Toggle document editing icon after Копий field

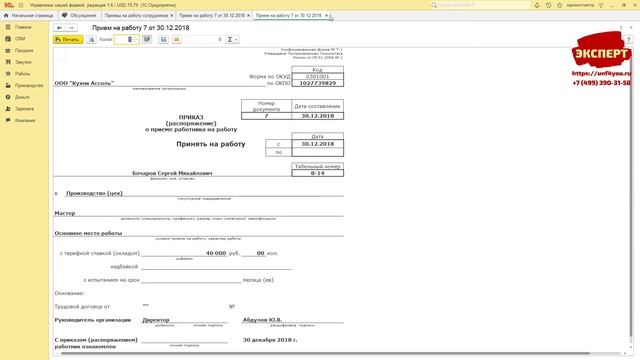147,40
